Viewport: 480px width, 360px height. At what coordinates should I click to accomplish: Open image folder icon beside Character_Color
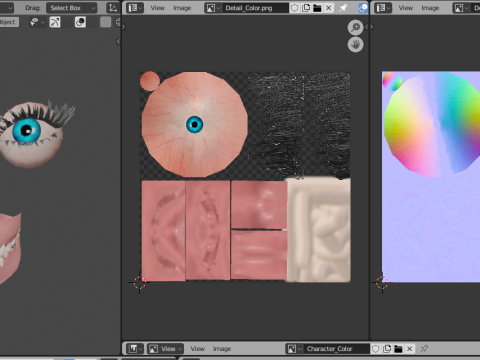[398, 349]
